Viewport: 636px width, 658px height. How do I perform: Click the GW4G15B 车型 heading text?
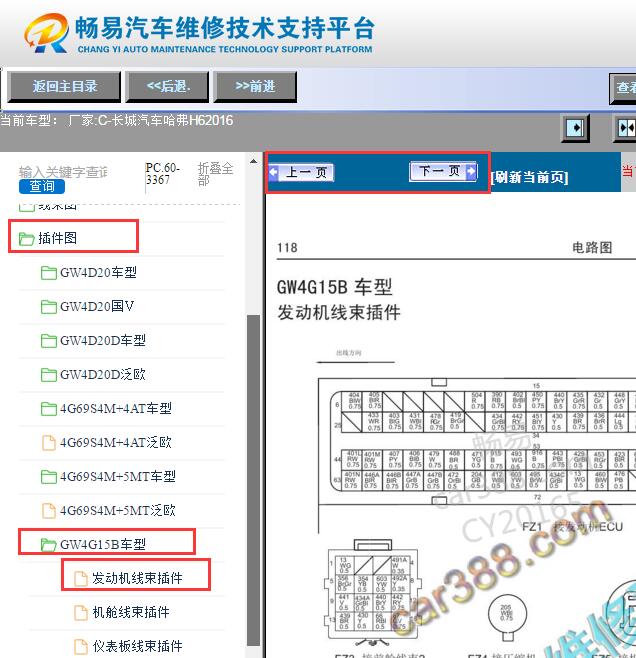pyautogui.click(x=334, y=287)
